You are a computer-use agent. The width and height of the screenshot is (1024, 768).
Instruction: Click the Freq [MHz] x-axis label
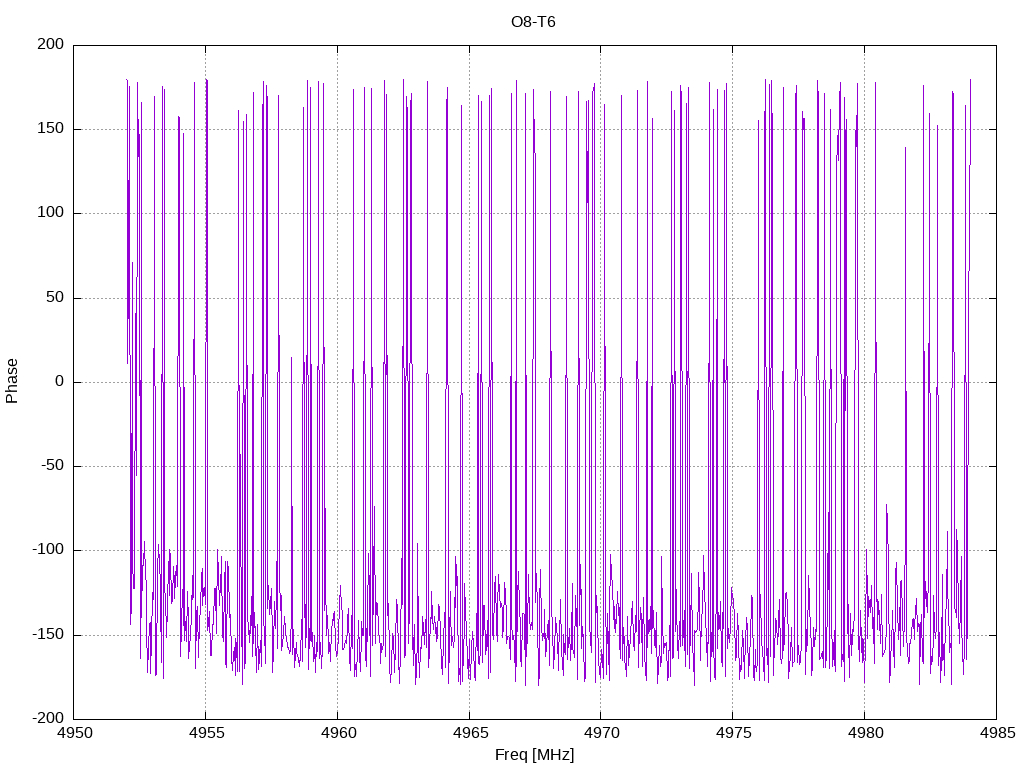tap(534, 755)
